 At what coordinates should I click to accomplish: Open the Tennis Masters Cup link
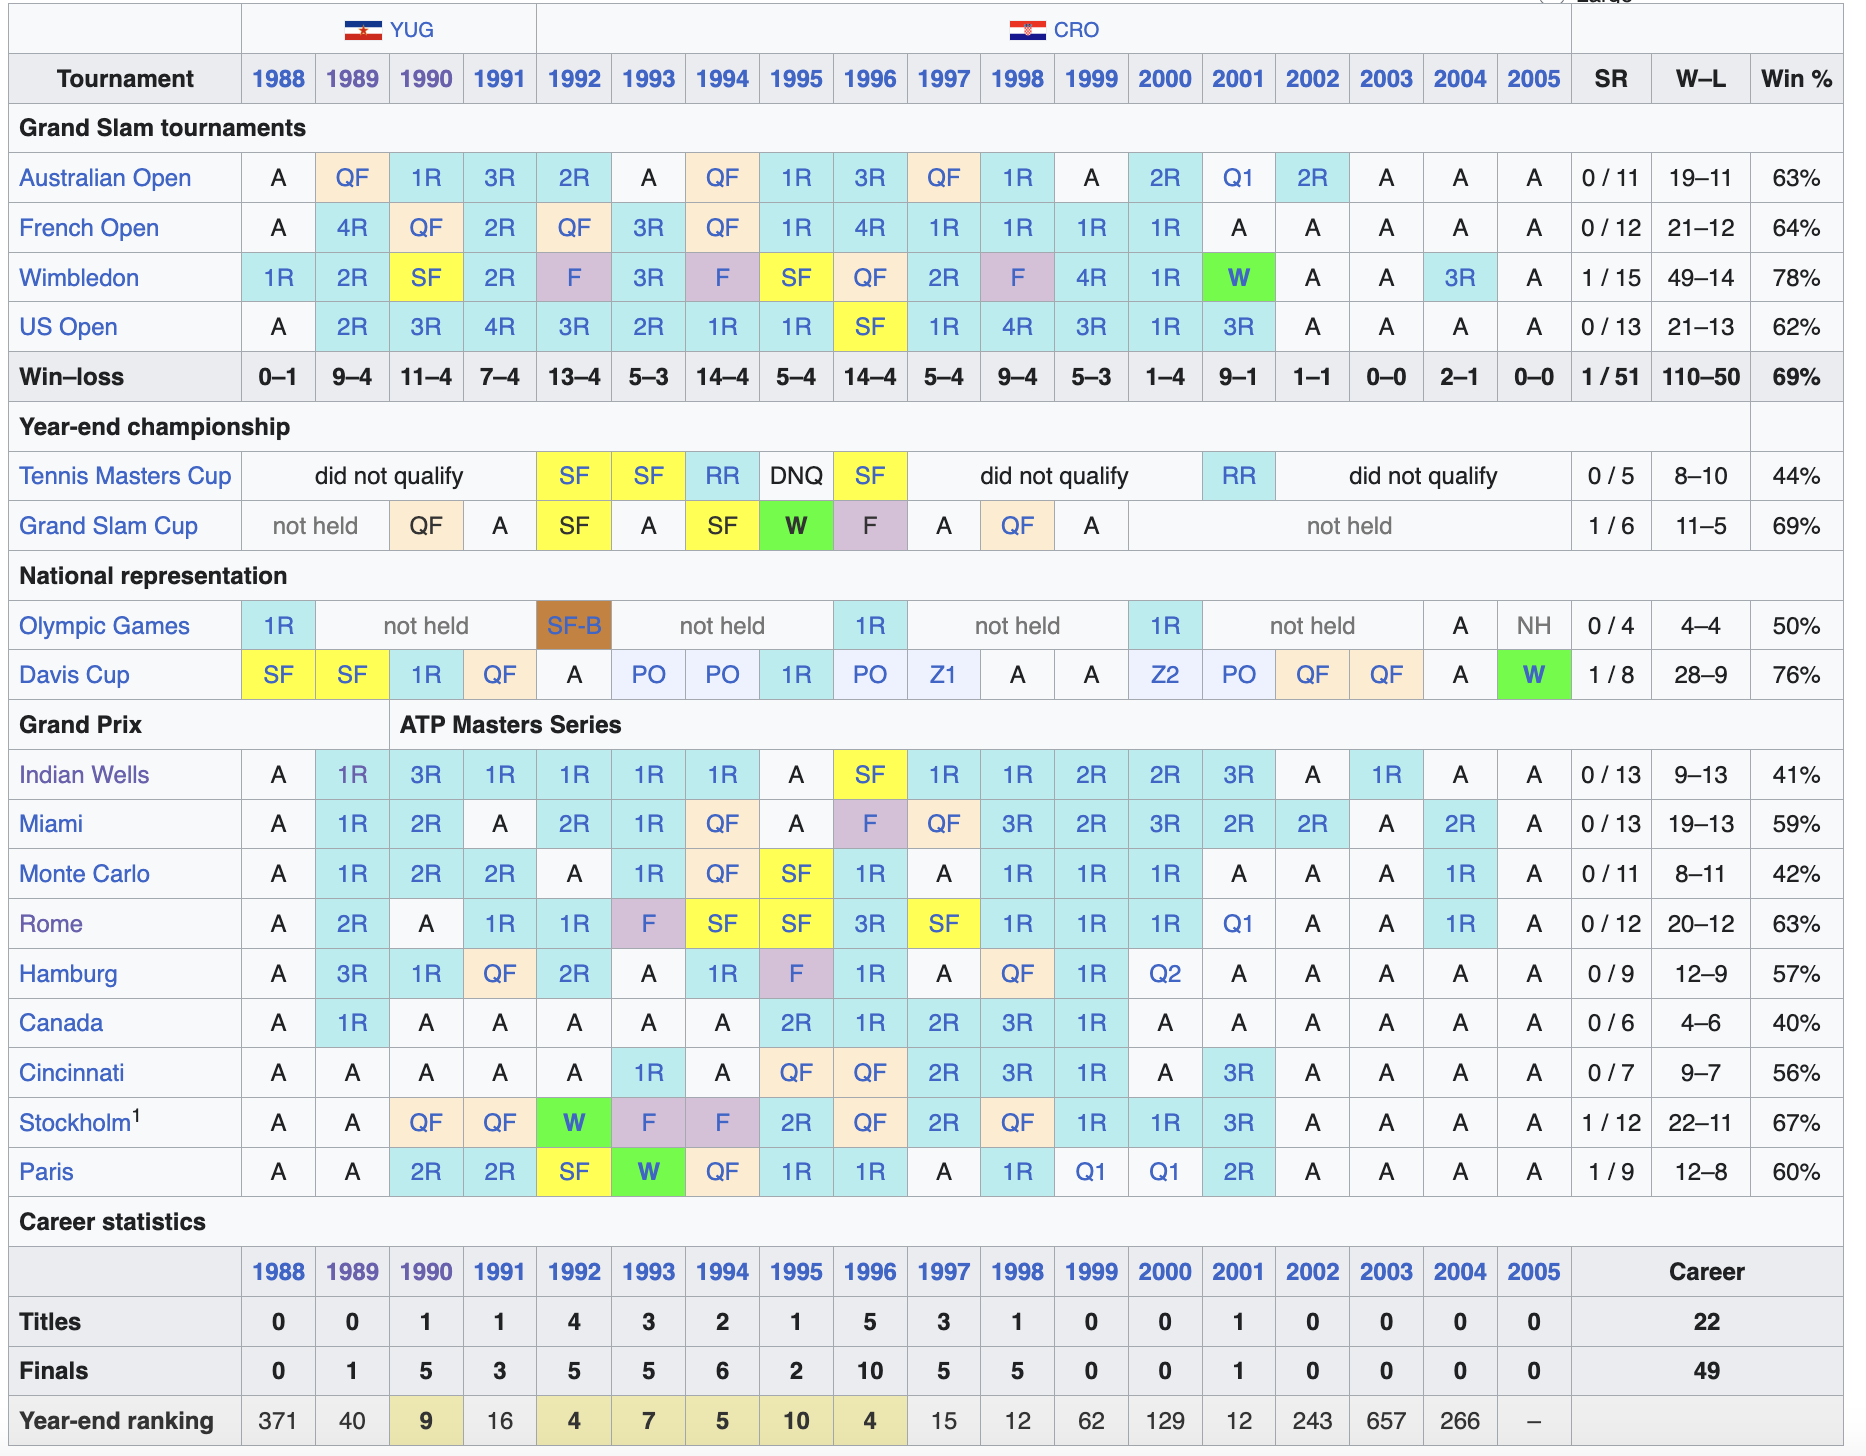[125, 476]
